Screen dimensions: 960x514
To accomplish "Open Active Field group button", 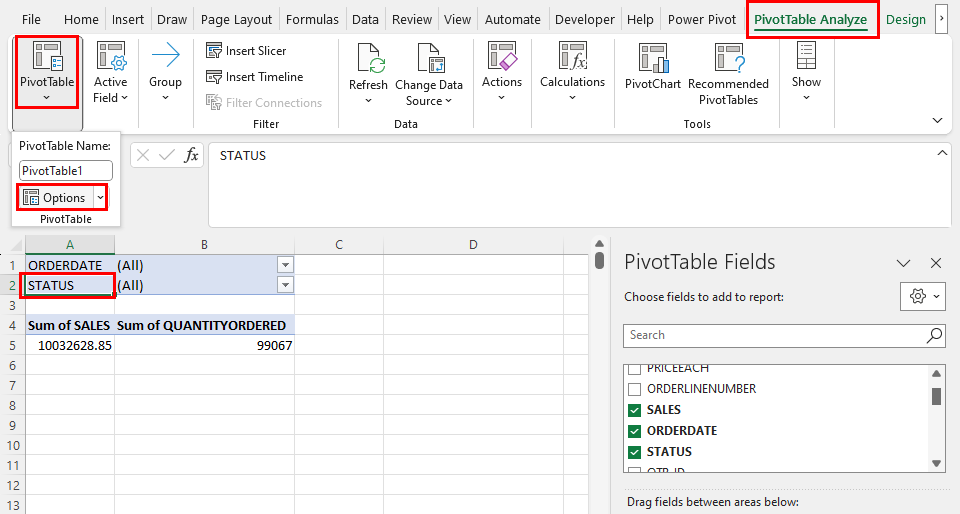I will pos(111,72).
